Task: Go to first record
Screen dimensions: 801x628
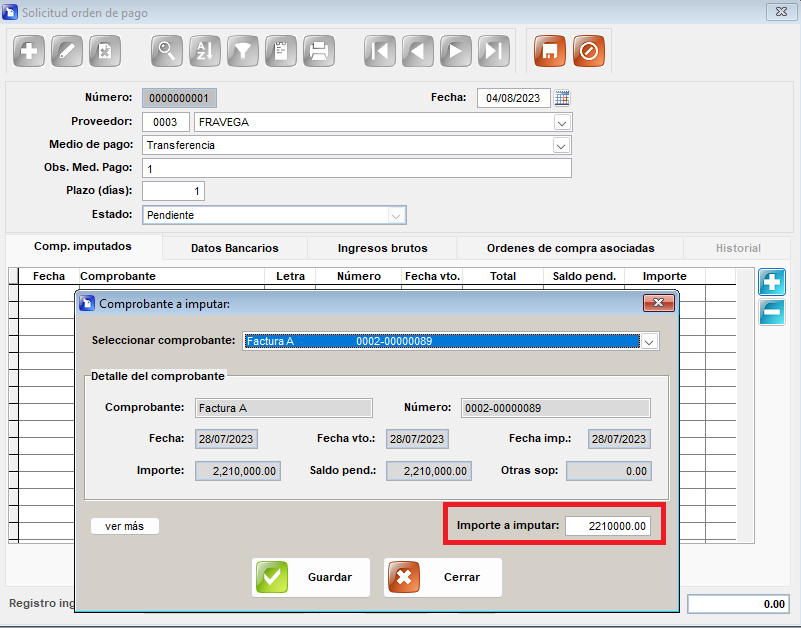Action: tap(380, 51)
